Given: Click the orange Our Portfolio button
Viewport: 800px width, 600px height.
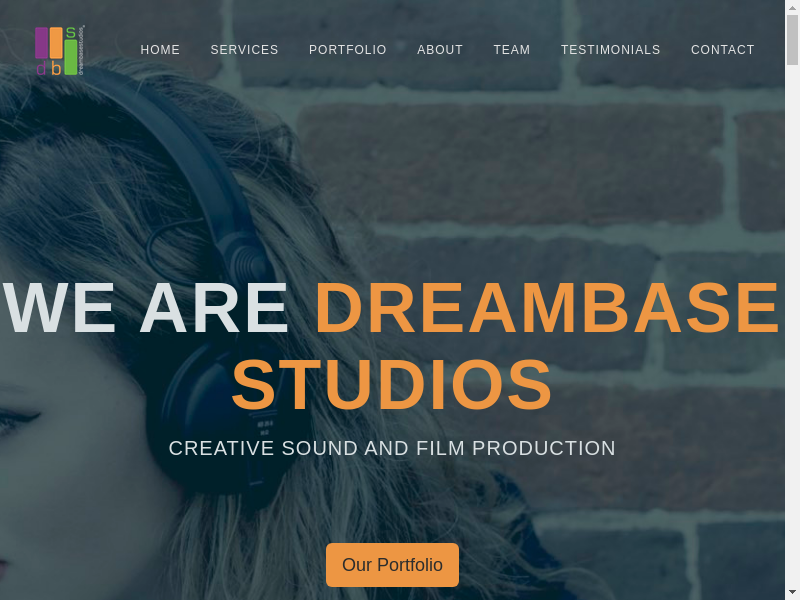Looking at the screenshot, I should (x=392, y=565).
